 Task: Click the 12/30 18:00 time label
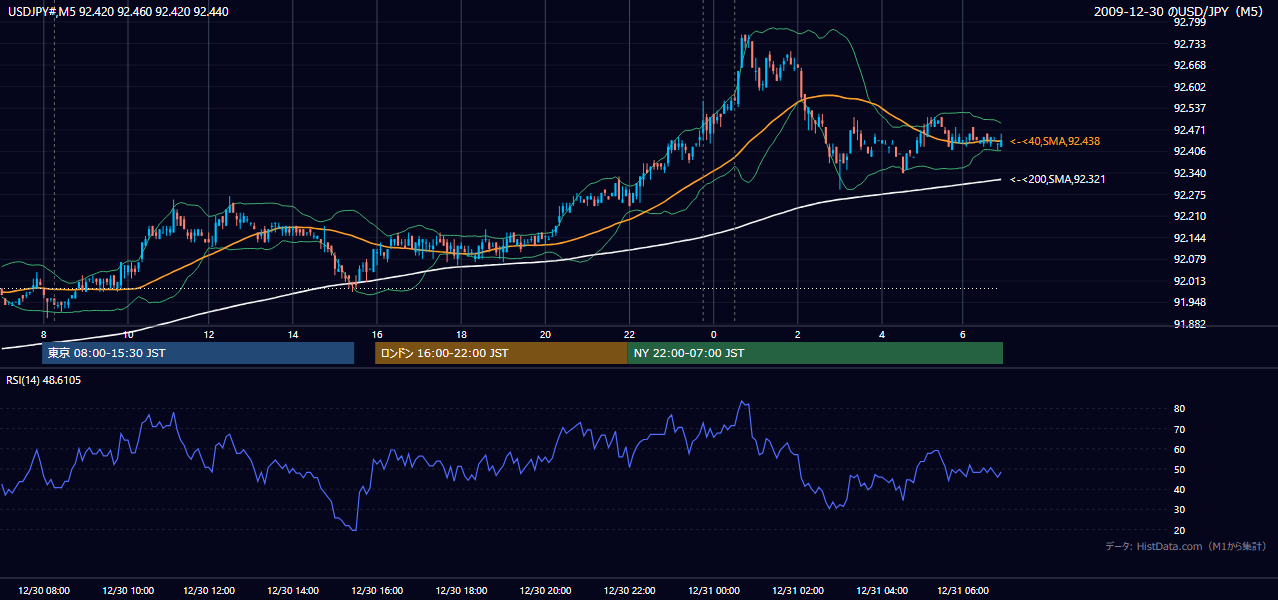[x=460, y=591]
